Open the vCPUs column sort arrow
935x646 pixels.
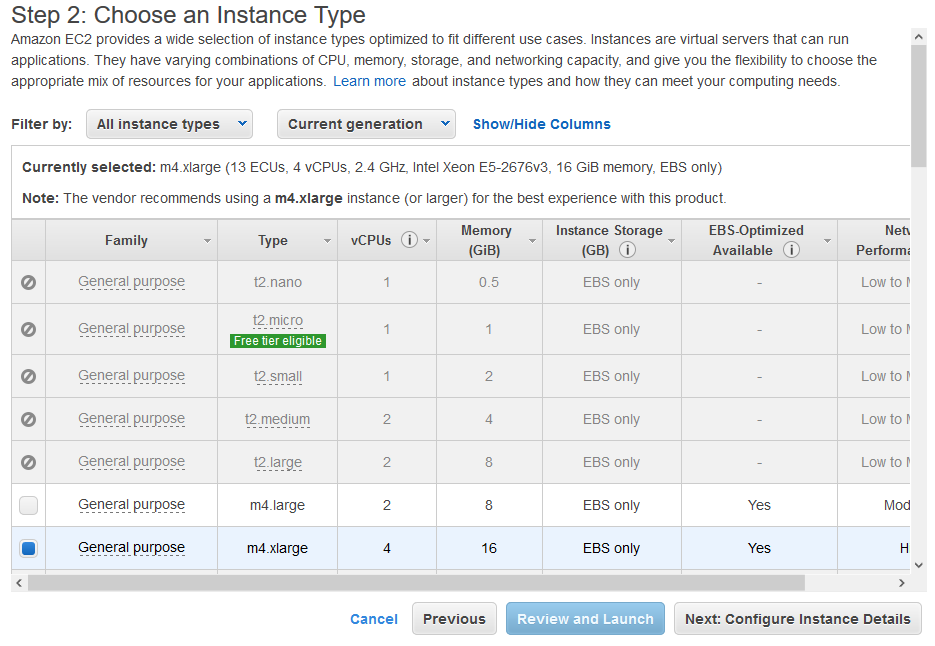coord(426,241)
